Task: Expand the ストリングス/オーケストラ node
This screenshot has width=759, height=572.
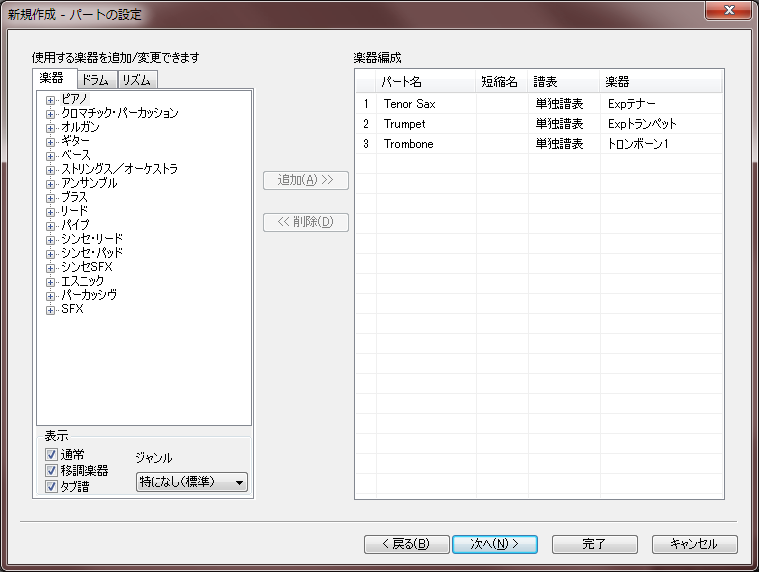Action: point(50,170)
